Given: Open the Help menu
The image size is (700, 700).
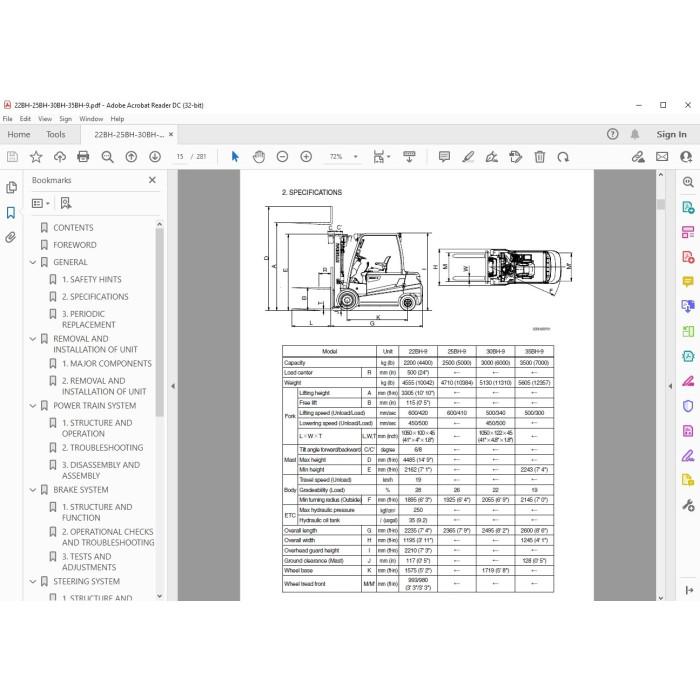Looking at the screenshot, I should point(117,119).
